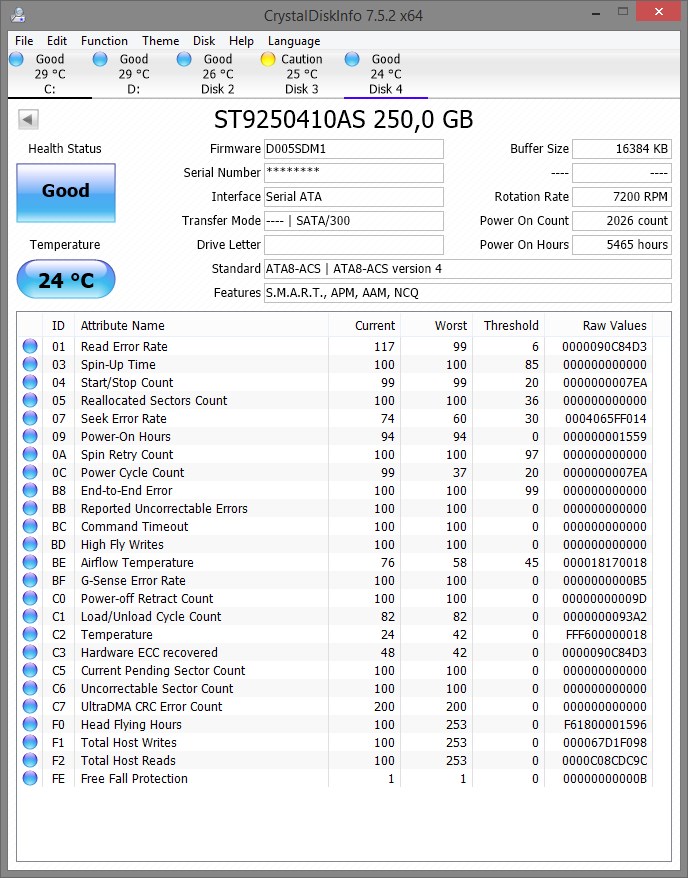Click the ID column header
Screen dimensions: 688x878
click(58, 325)
